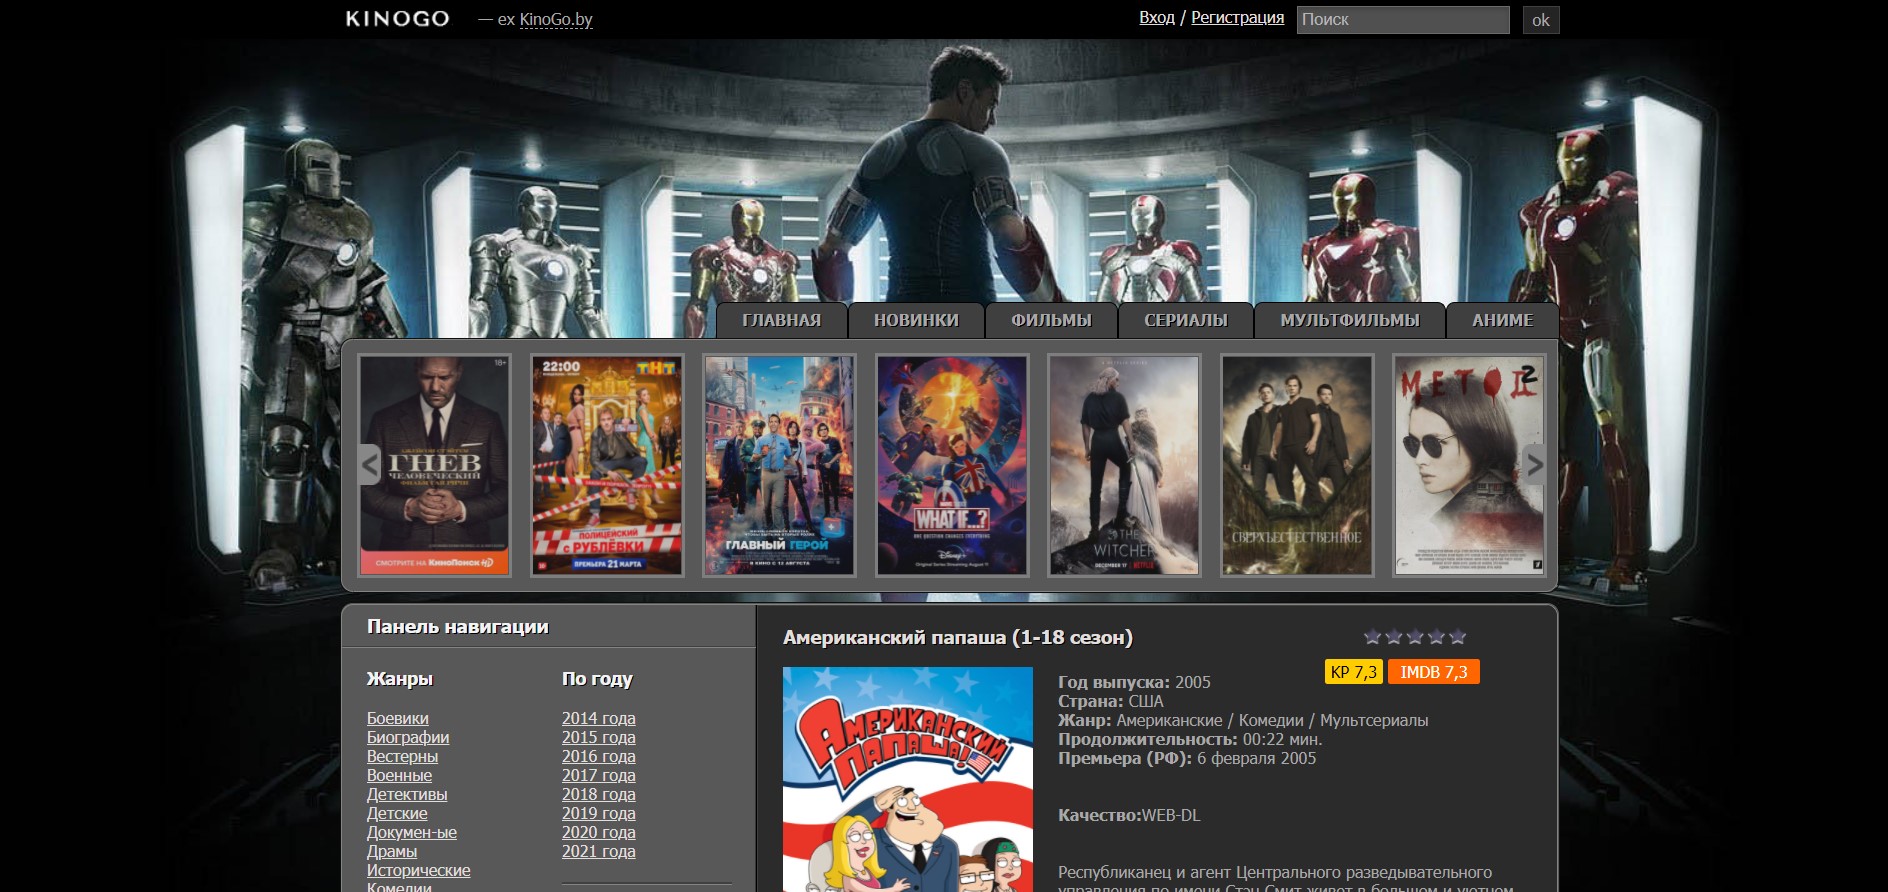Click the KP 7,3 rating badge
This screenshot has height=892, width=1888.
(1354, 672)
